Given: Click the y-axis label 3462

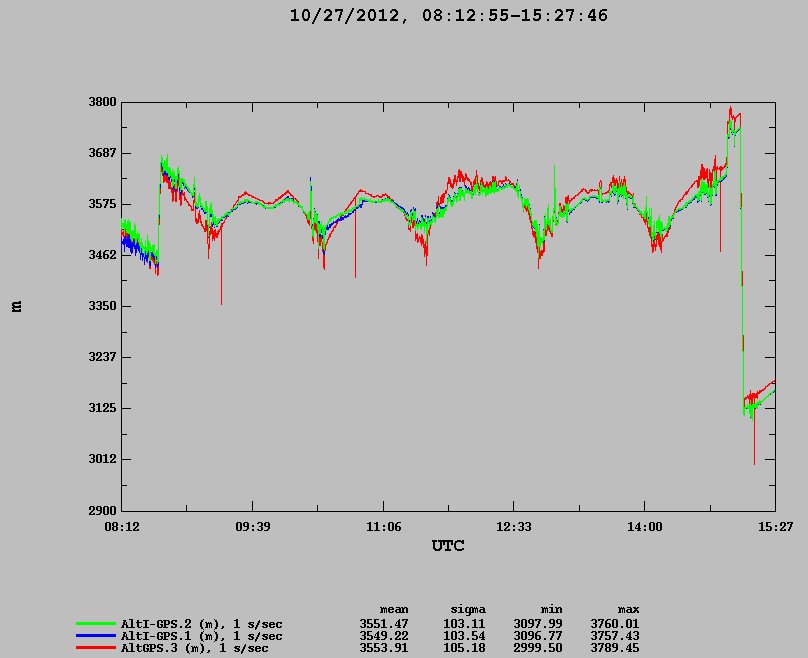Looking at the screenshot, I should pyautogui.click(x=102, y=255).
